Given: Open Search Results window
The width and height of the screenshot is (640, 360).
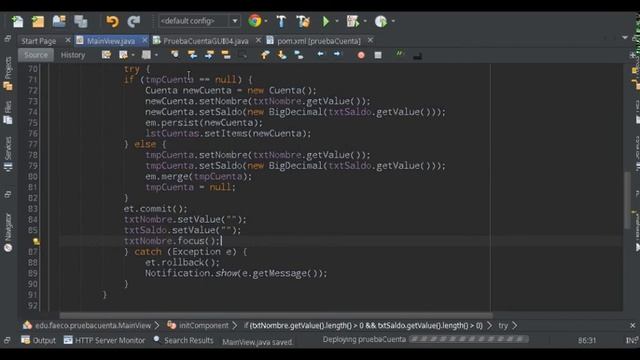Looking at the screenshot, I should point(183,340).
